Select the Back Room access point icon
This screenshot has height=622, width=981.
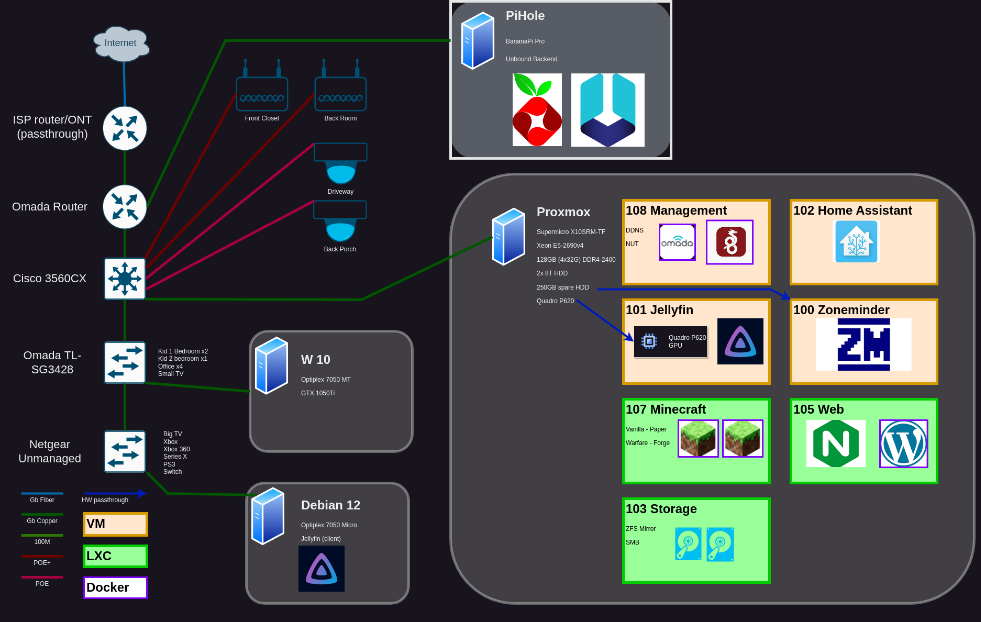(340, 86)
